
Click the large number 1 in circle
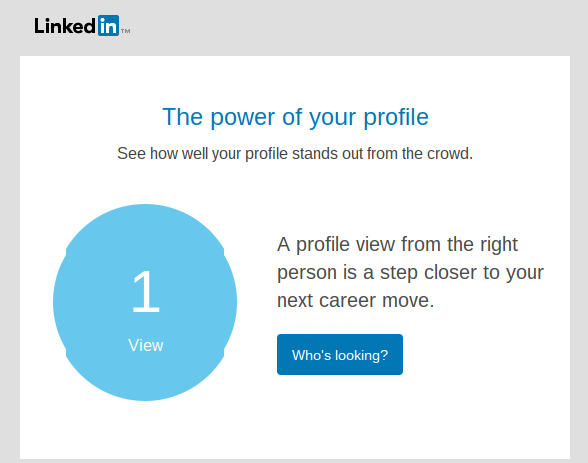click(146, 292)
